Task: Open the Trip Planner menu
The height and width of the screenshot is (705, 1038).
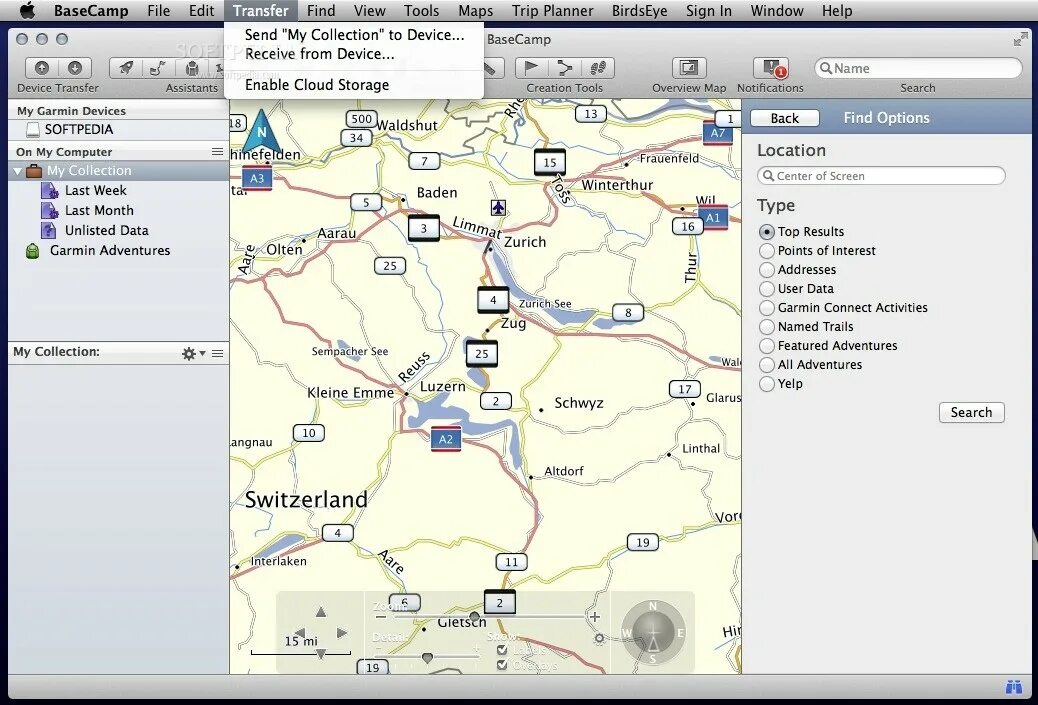Action: [x=552, y=11]
